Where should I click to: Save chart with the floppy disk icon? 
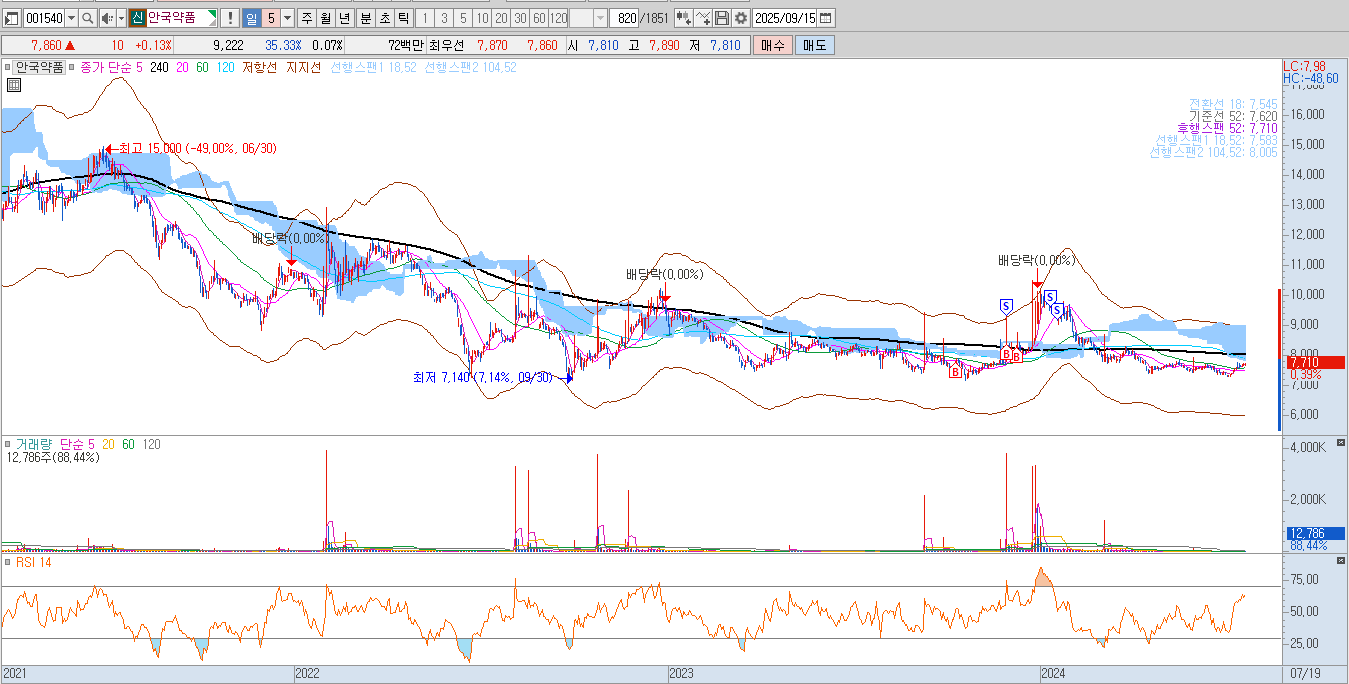722,18
